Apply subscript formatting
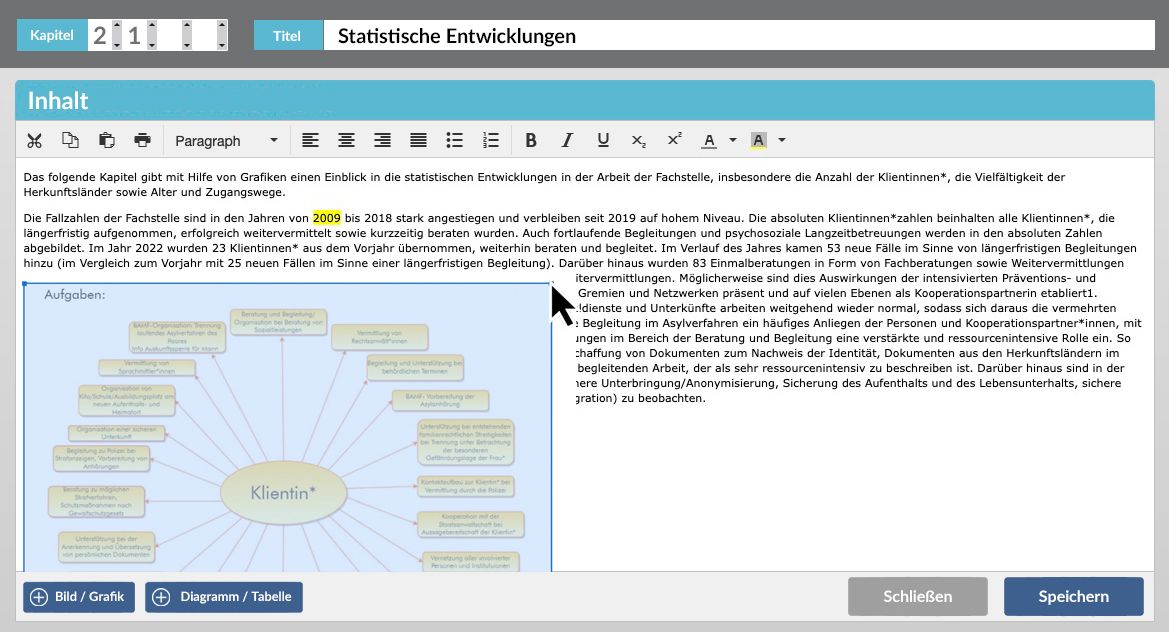Viewport: 1169px width, 632px height. pos(639,140)
